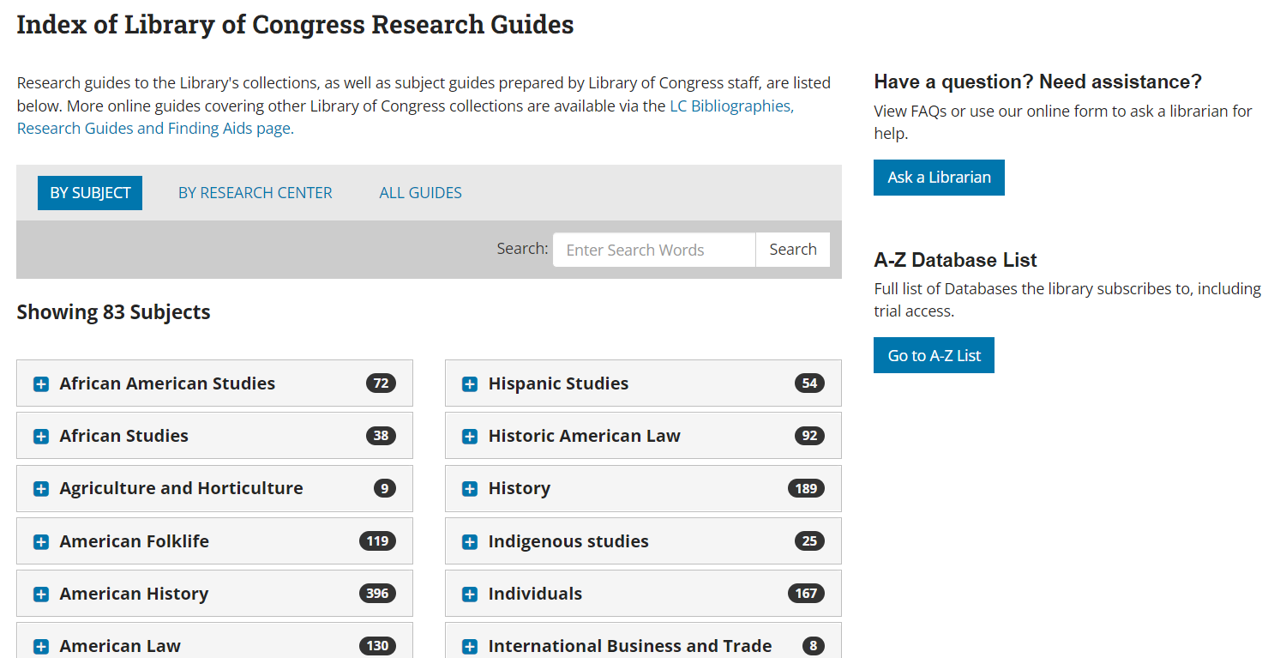Click the African American Studies title text
The height and width of the screenshot is (658, 1280).
167,384
